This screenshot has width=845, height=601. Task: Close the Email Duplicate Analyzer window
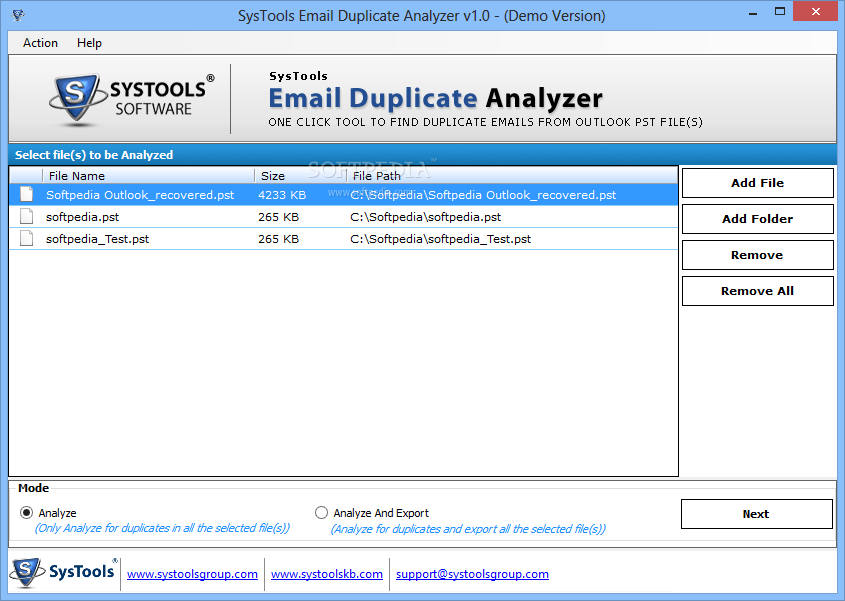click(816, 12)
